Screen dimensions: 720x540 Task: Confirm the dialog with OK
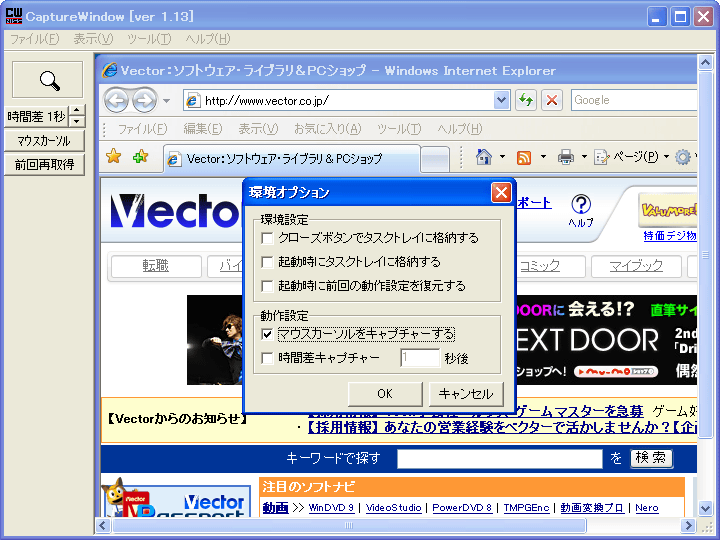pyautogui.click(x=385, y=394)
